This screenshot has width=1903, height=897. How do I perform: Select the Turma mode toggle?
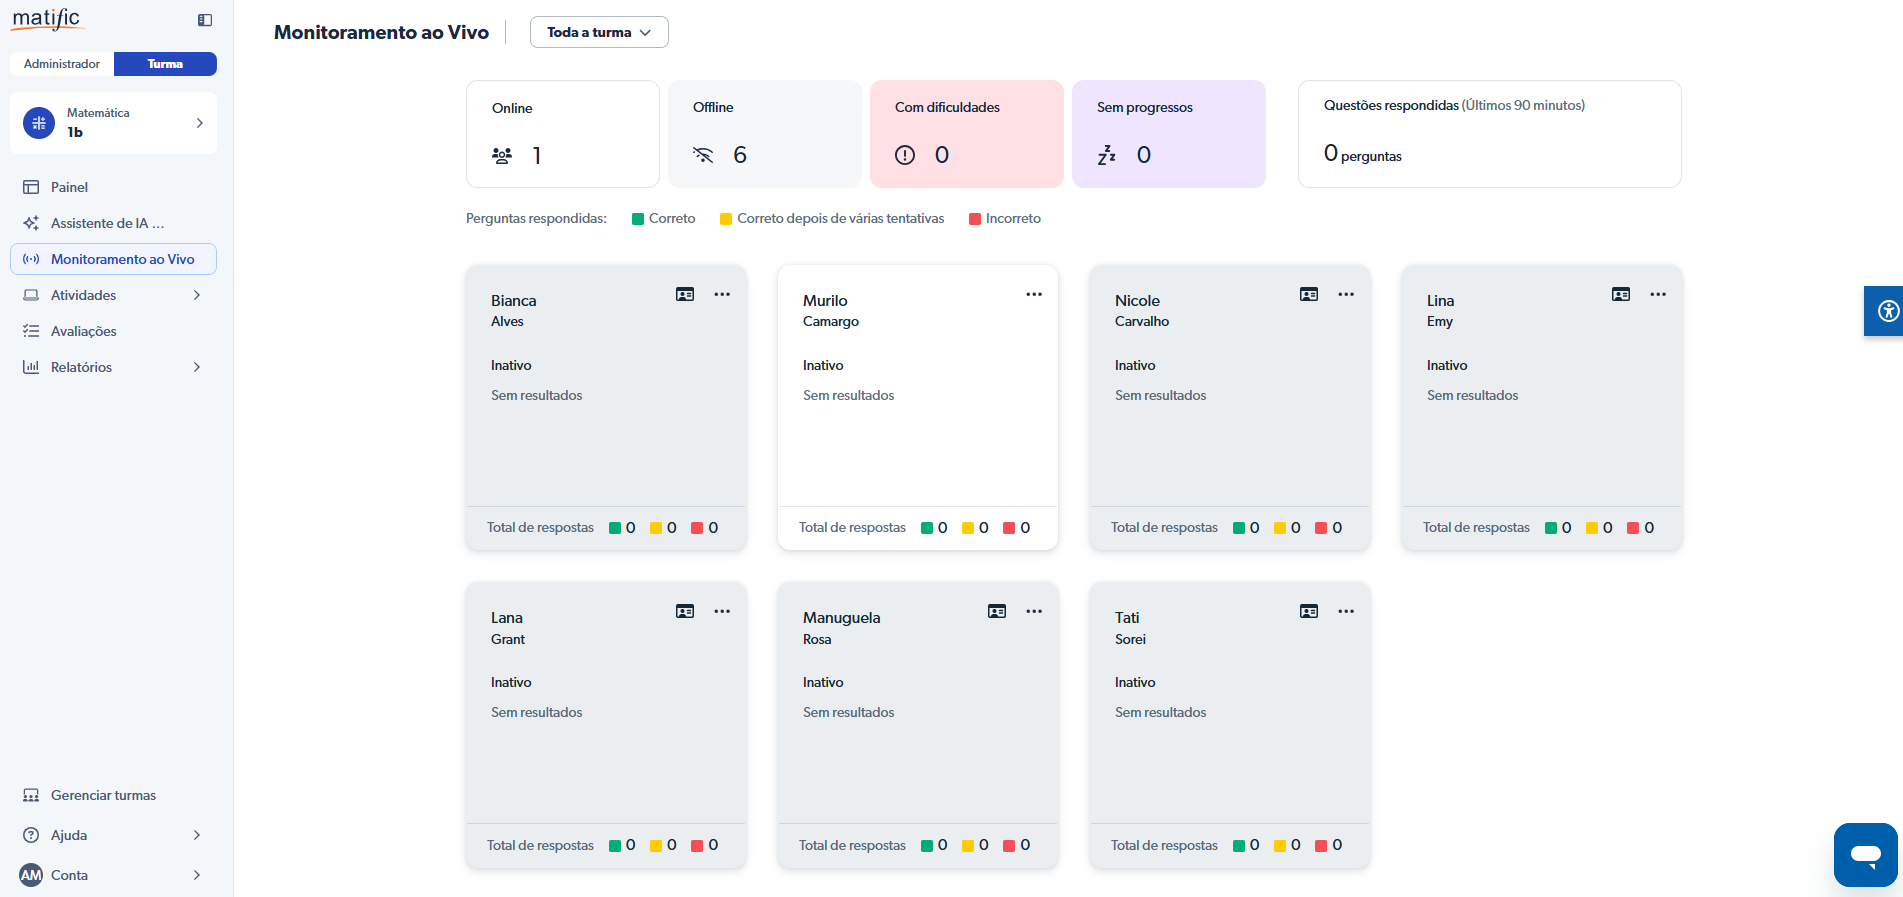pos(165,64)
